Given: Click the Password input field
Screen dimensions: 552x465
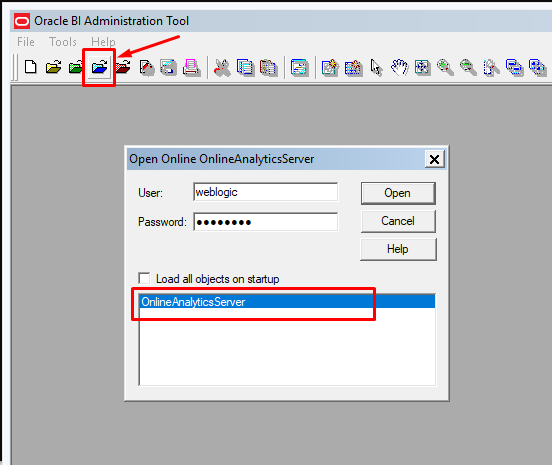Looking at the screenshot, I should pyautogui.click(x=265, y=222).
